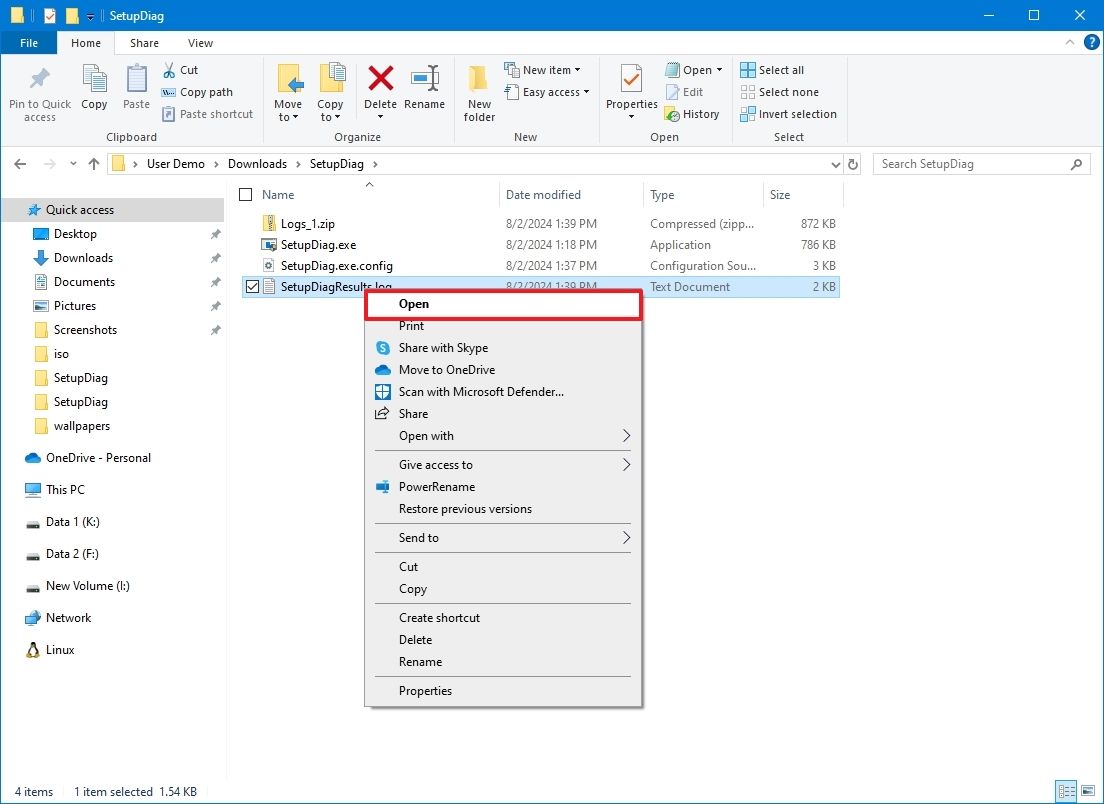Uncheck the SetupDiagResults.log checkbox

click(251, 287)
